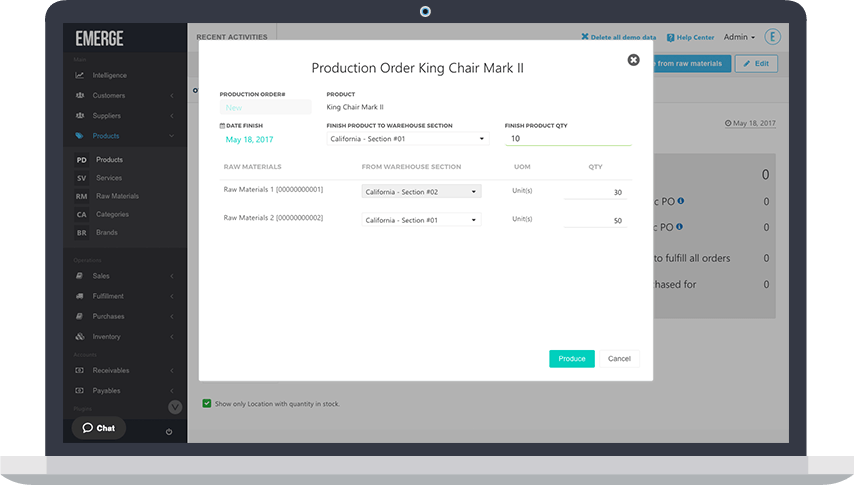Open Raw Materials 2 warehouse section dropdown
The image size is (854, 485).
click(x=421, y=220)
